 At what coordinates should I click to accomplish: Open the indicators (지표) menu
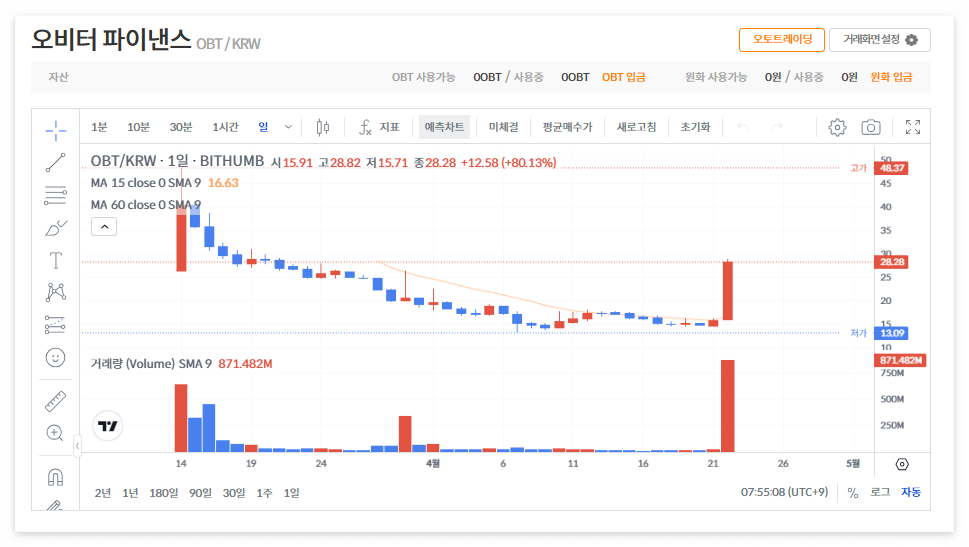pos(379,127)
